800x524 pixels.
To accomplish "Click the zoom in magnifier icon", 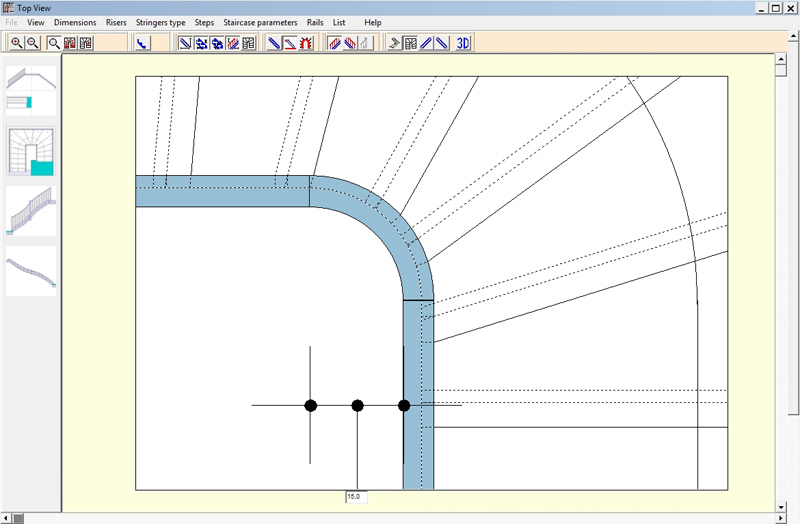I will tap(17, 43).
